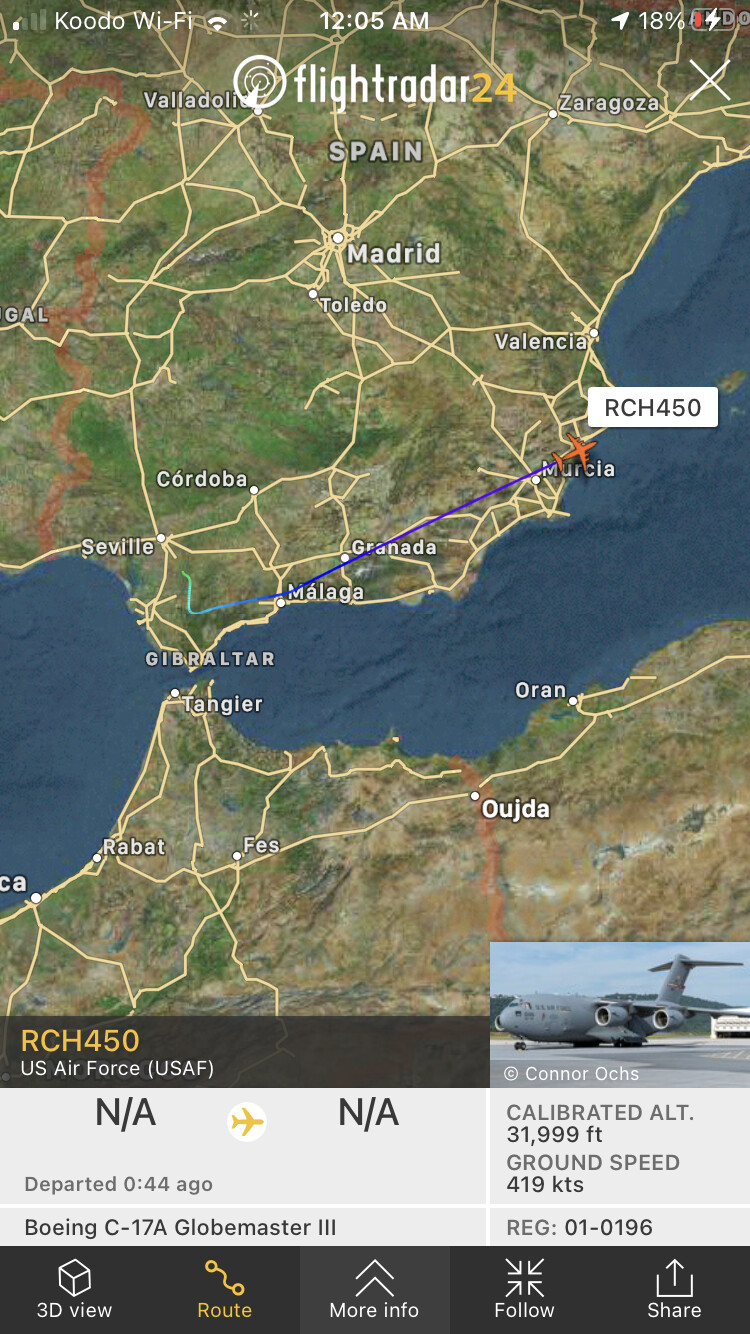Tap the RCH450 callsign heading
The image size is (750, 1334).
[80, 1041]
